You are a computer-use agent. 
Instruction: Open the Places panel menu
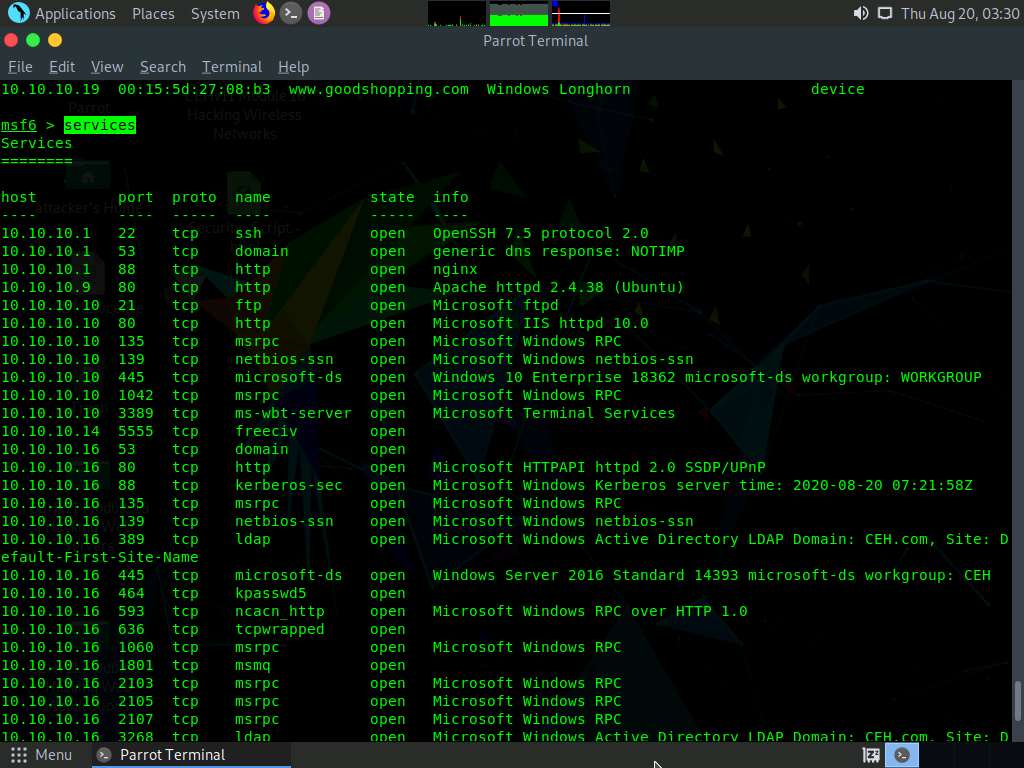point(153,14)
